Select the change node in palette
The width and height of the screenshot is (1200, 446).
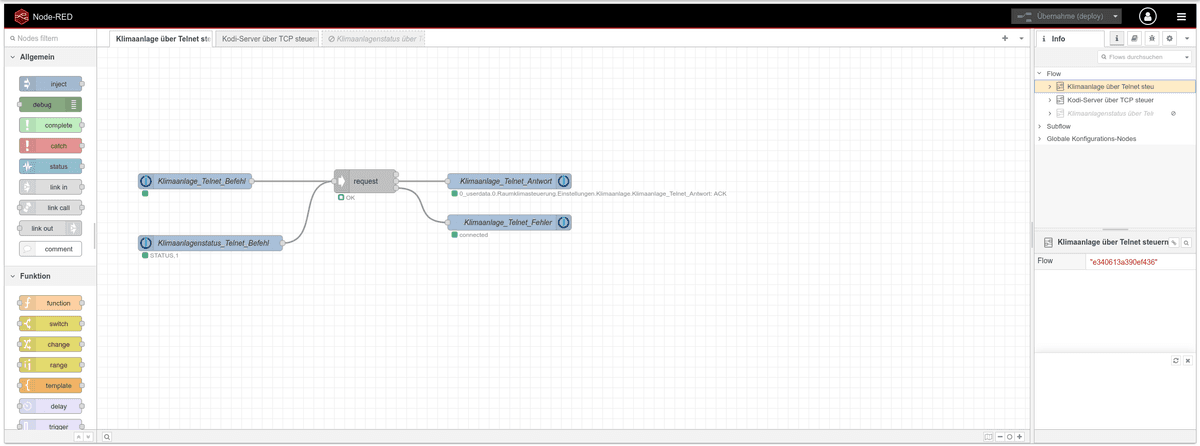tap(51, 344)
